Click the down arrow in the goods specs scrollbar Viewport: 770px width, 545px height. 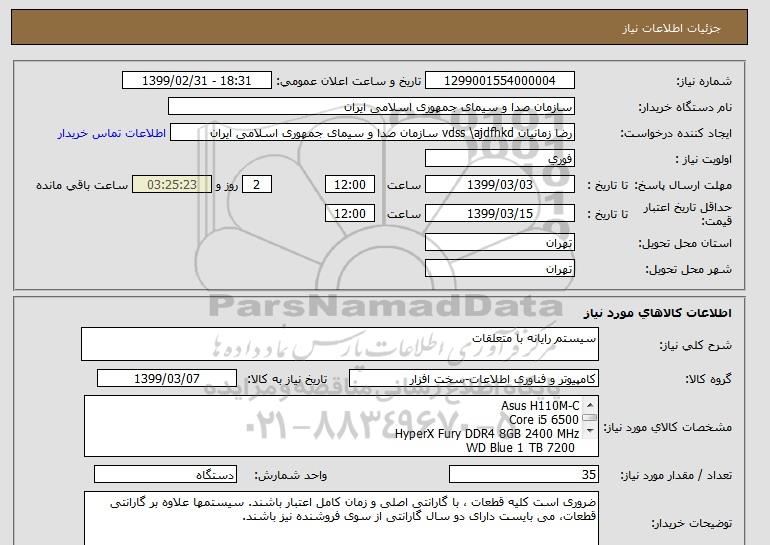pos(590,431)
